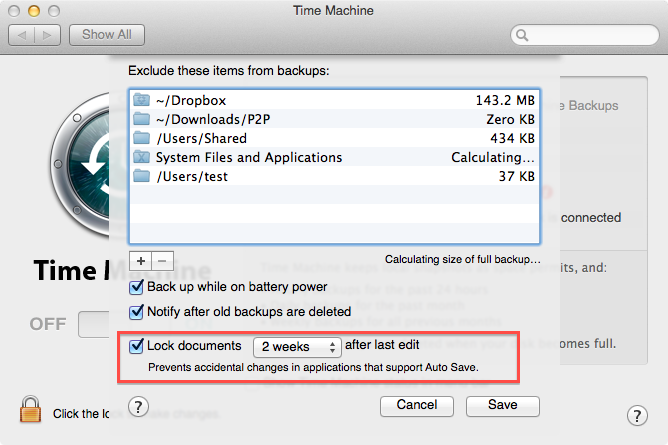The height and width of the screenshot is (445, 668).
Task: Select System Files and Applications entry
Action: 334,157
